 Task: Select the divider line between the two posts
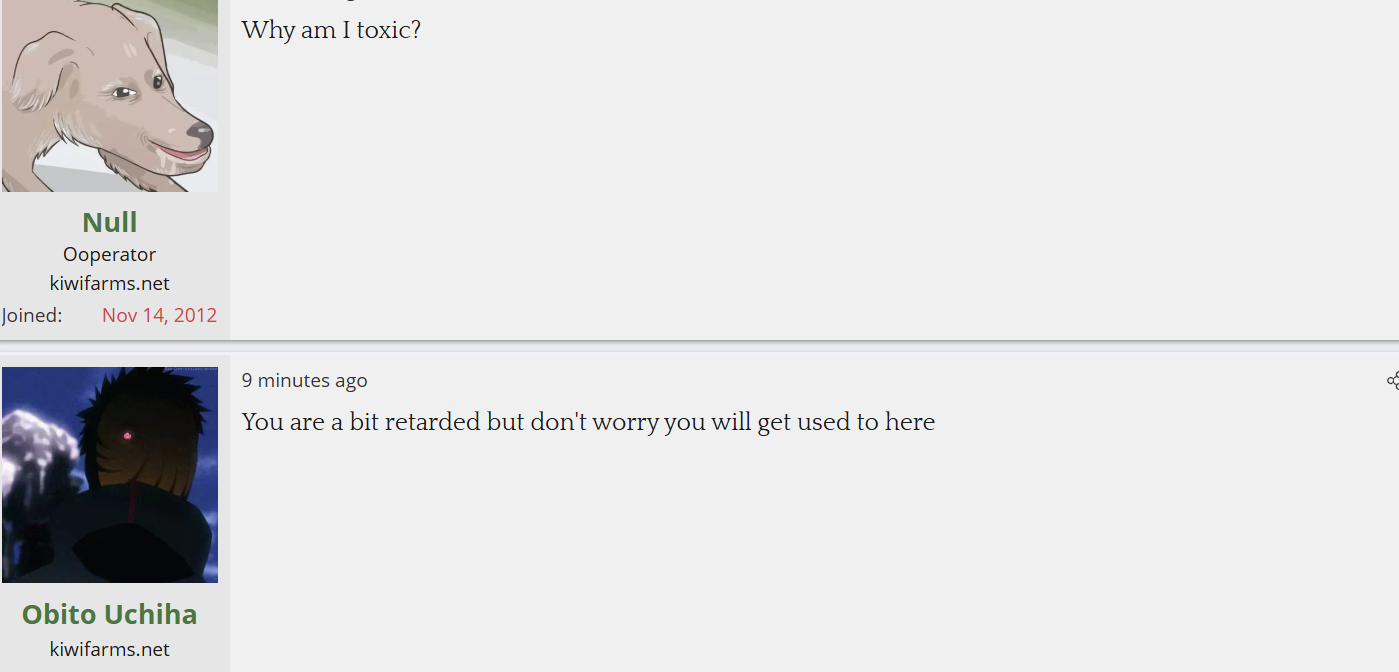tap(699, 345)
